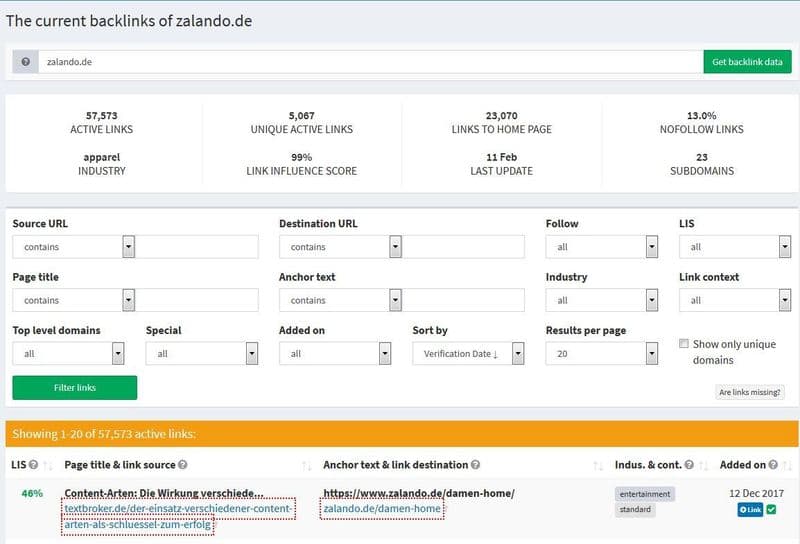Click the Filter links button
Viewport: 800px width, 544px height.
pos(74,387)
